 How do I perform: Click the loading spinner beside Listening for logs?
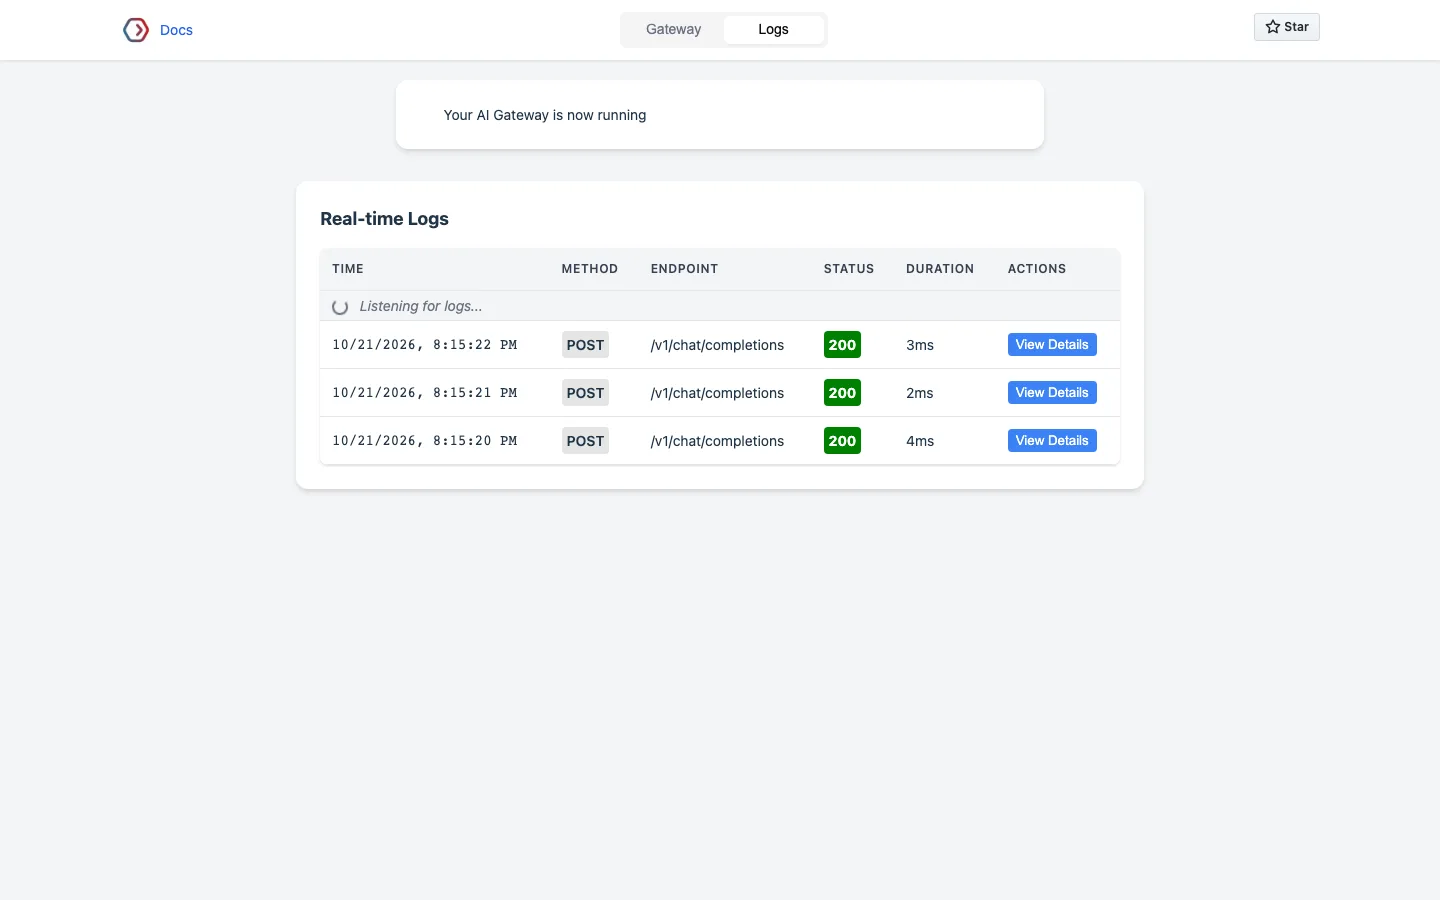coord(340,307)
